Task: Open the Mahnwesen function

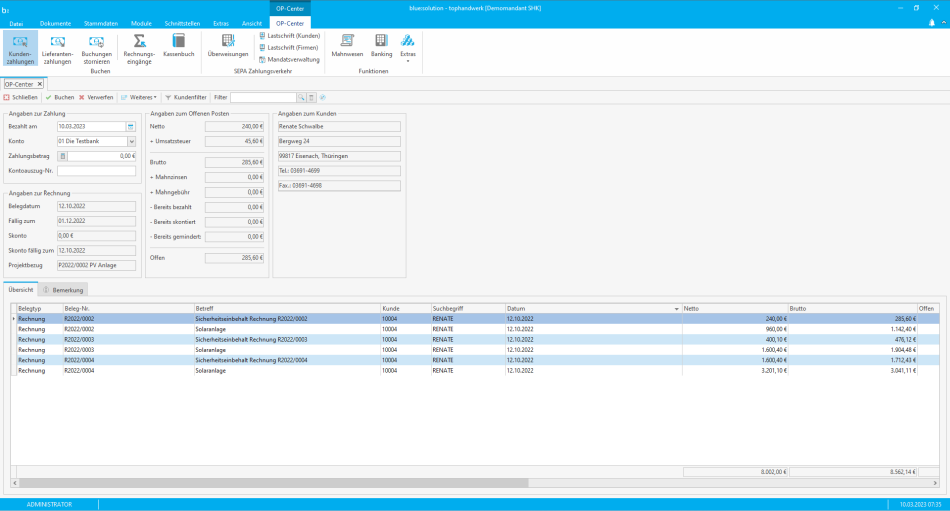Action: coord(347,45)
